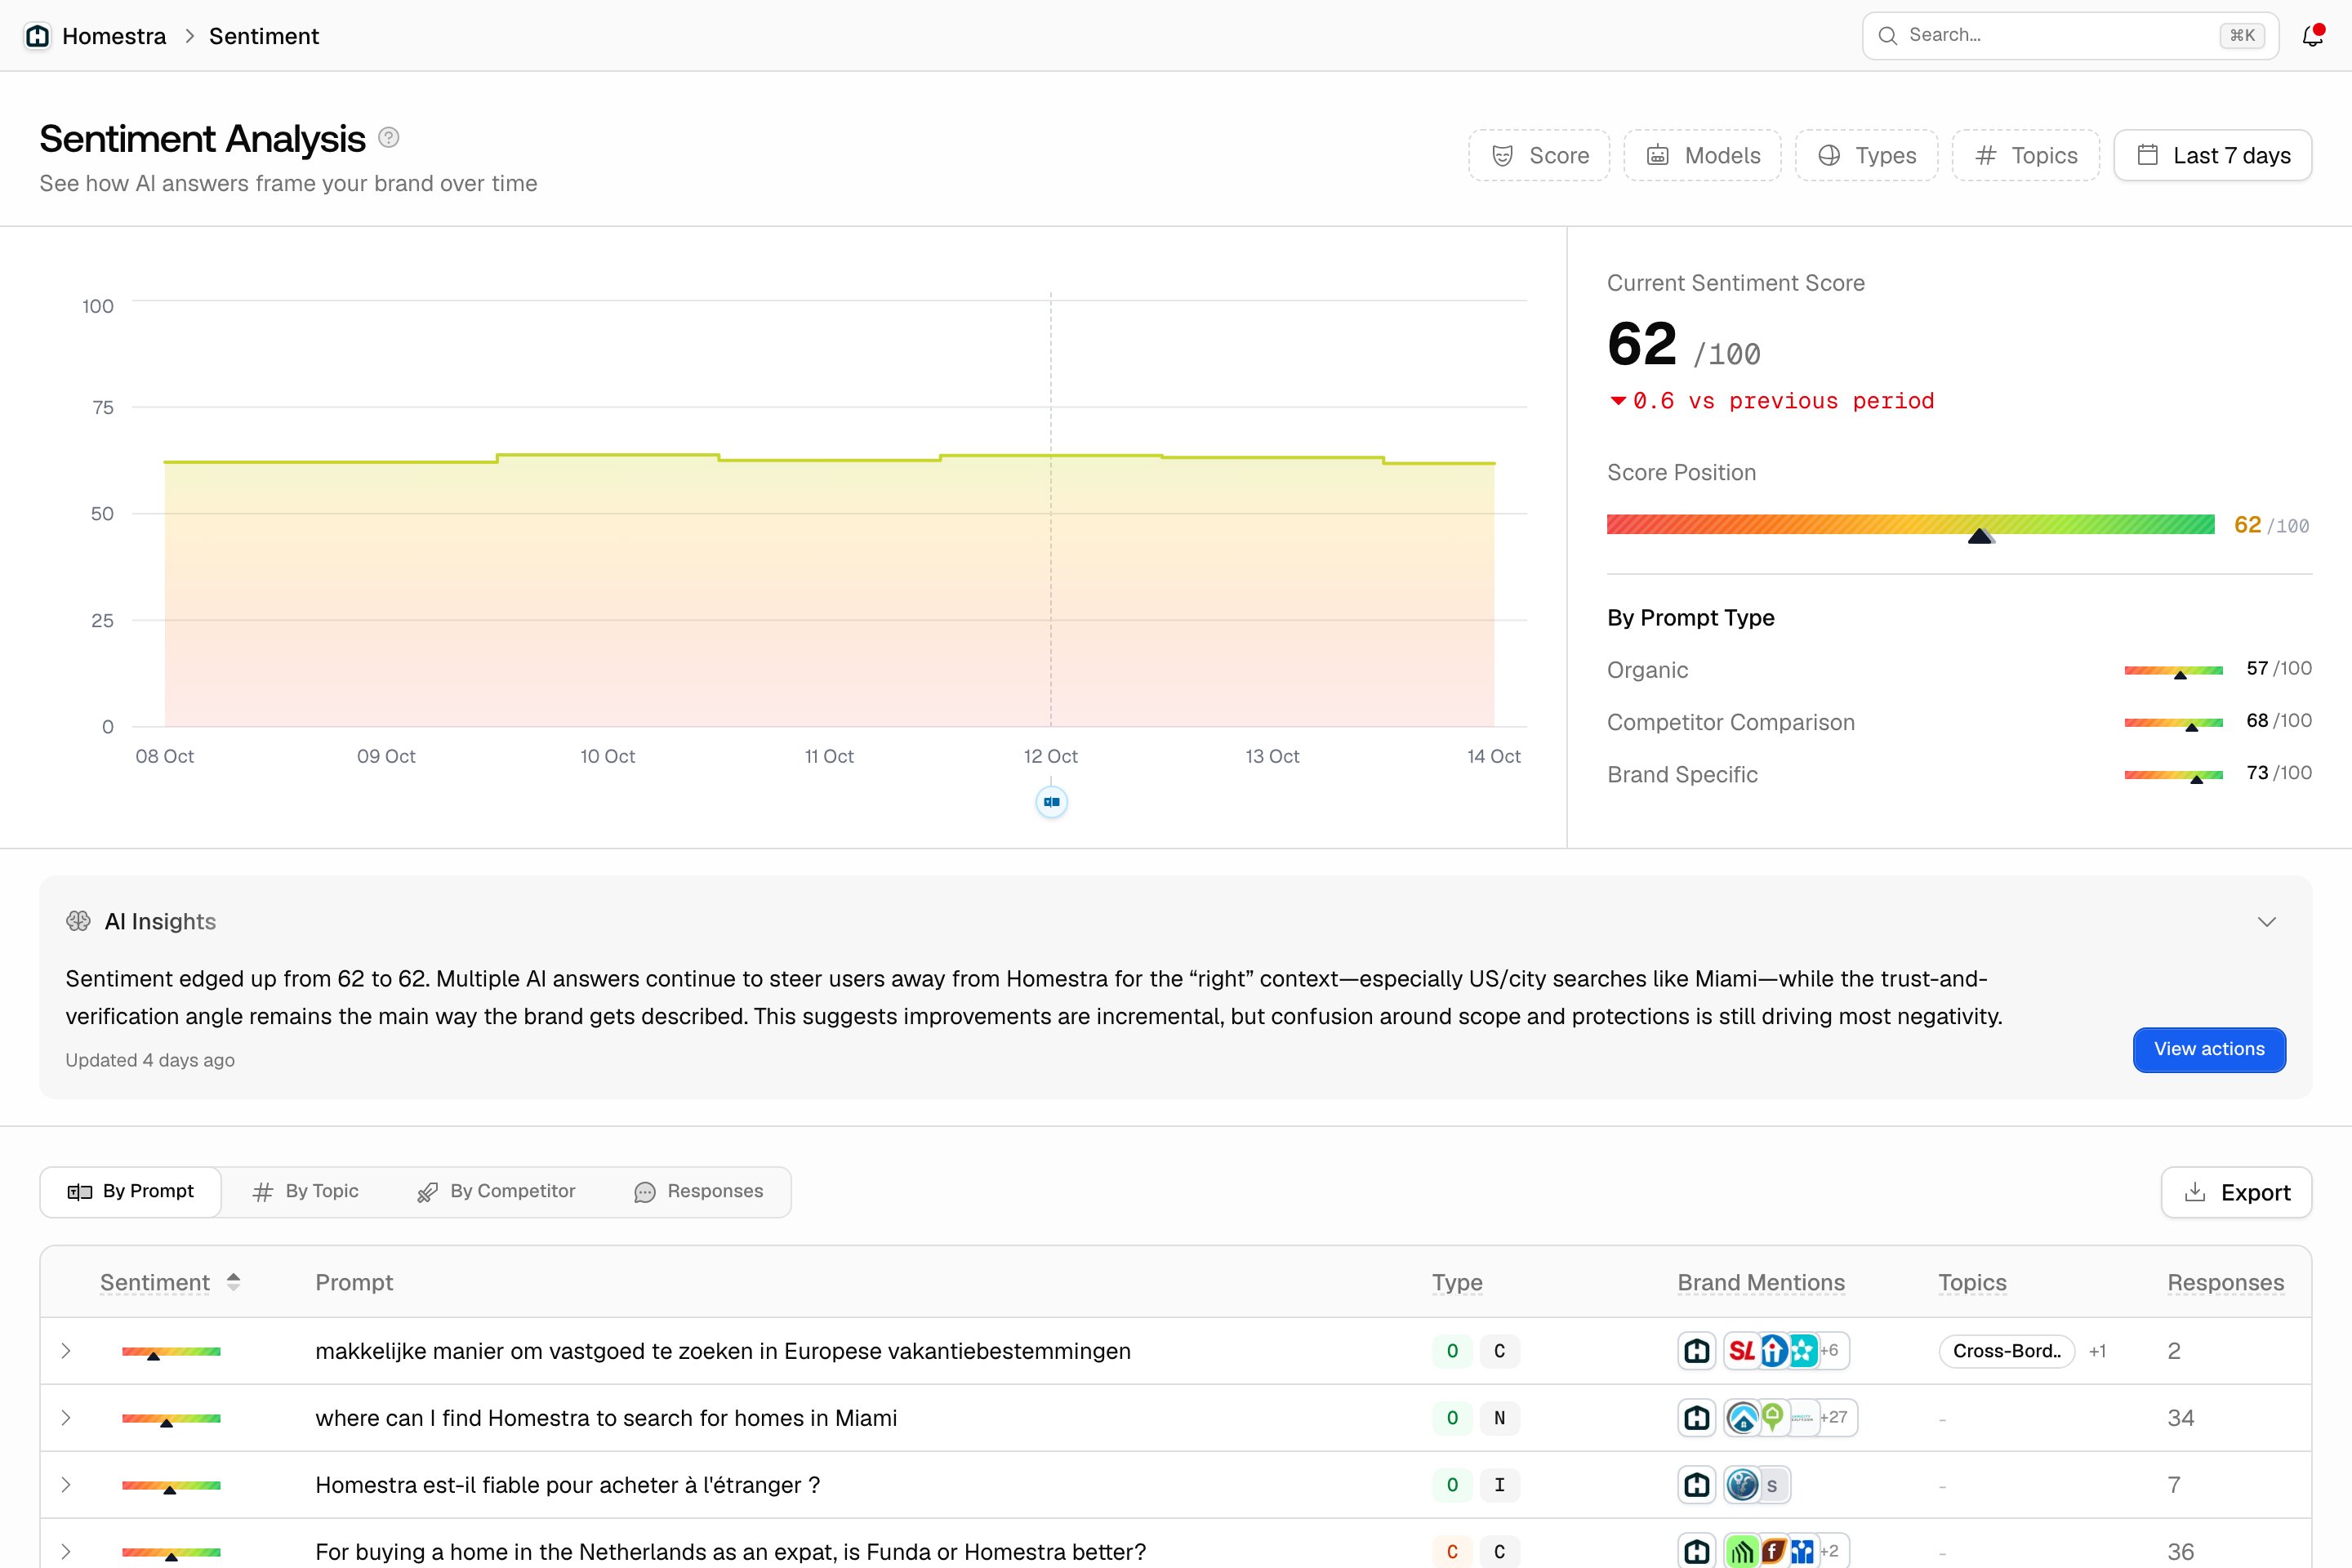Screen dimensions: 2352x1568
Task: Switch to the By Topic tab
Action: tap(305, 1191)
